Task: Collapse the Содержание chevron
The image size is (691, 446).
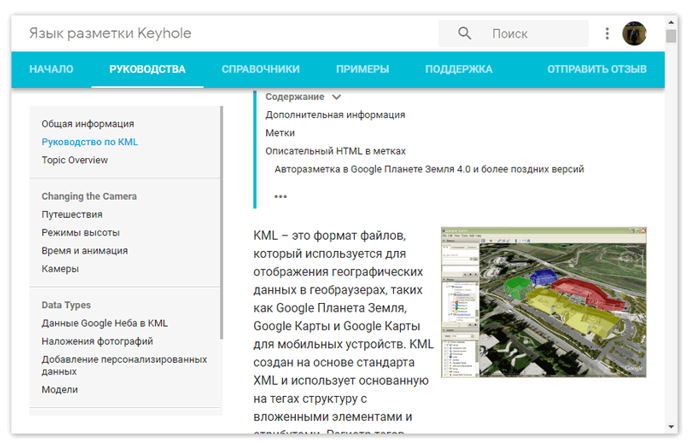Action: pyautogui.click(x=336, y=97)
